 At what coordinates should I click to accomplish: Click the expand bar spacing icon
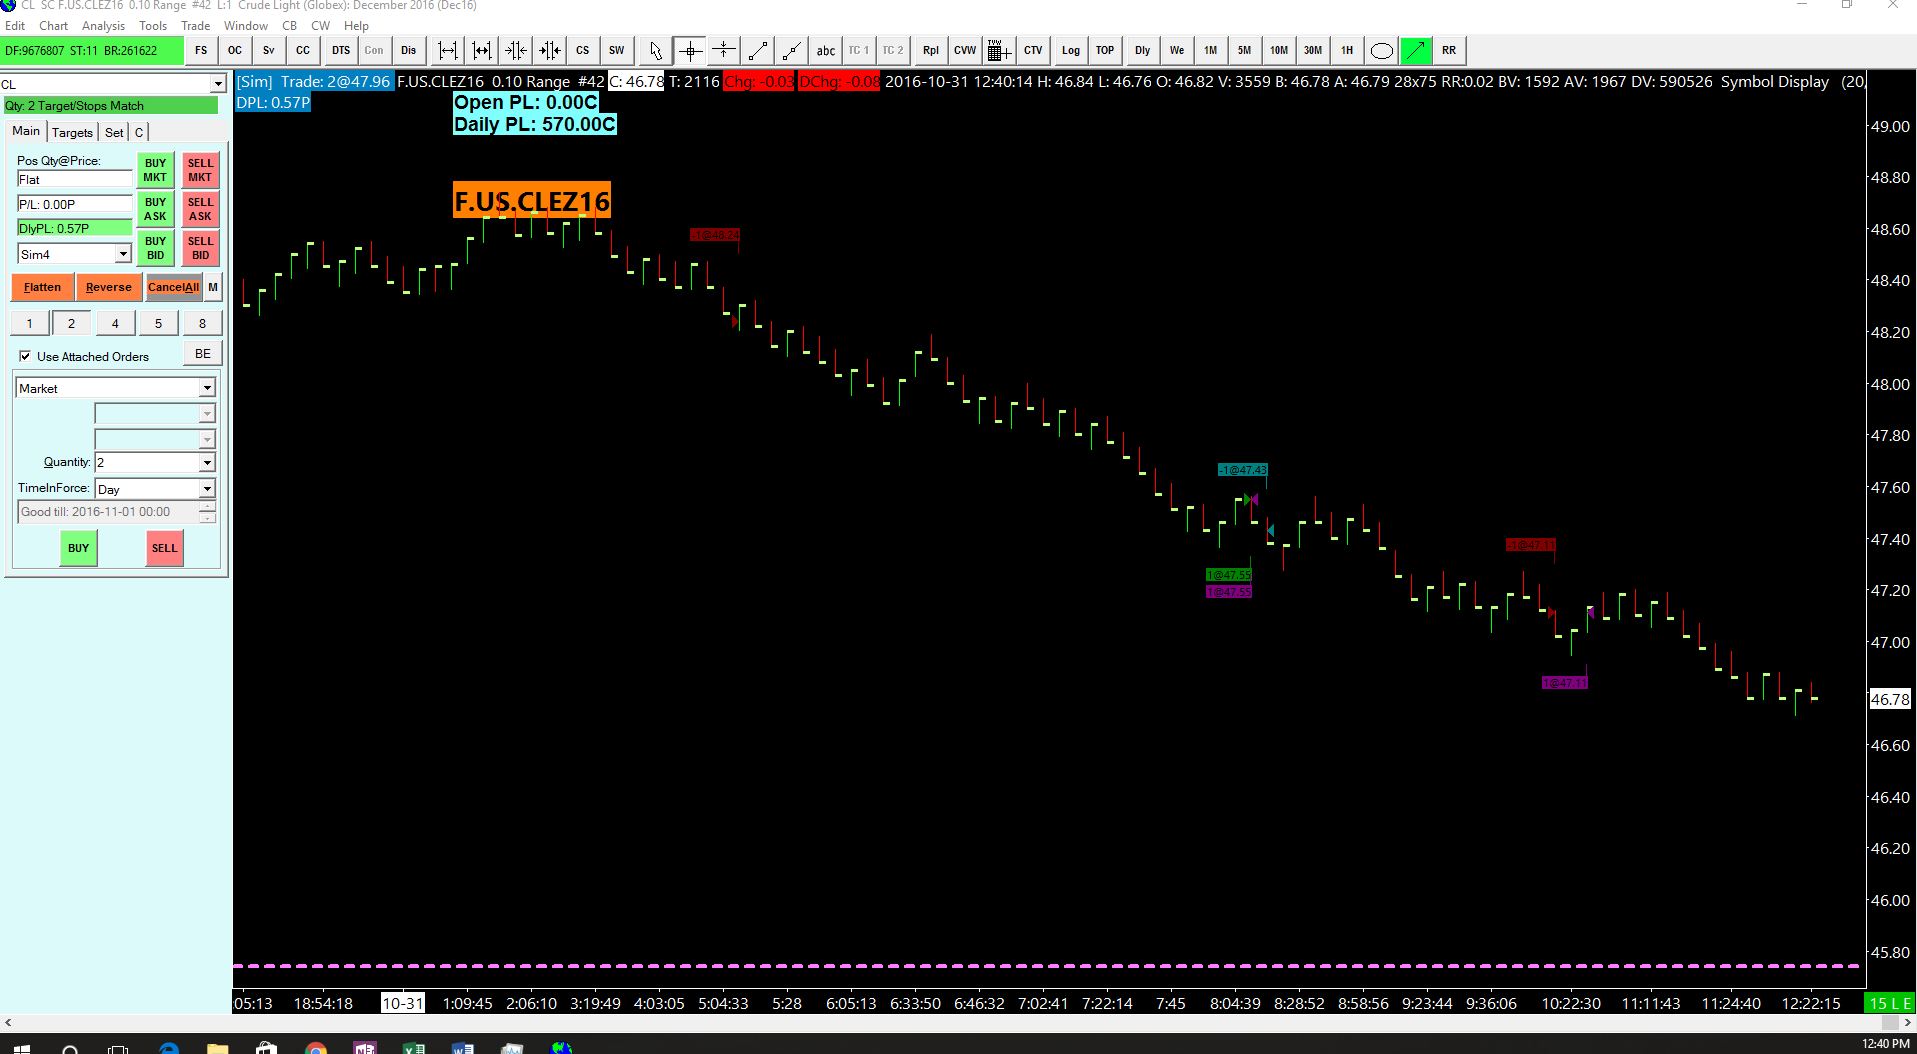tap(448, 50)
